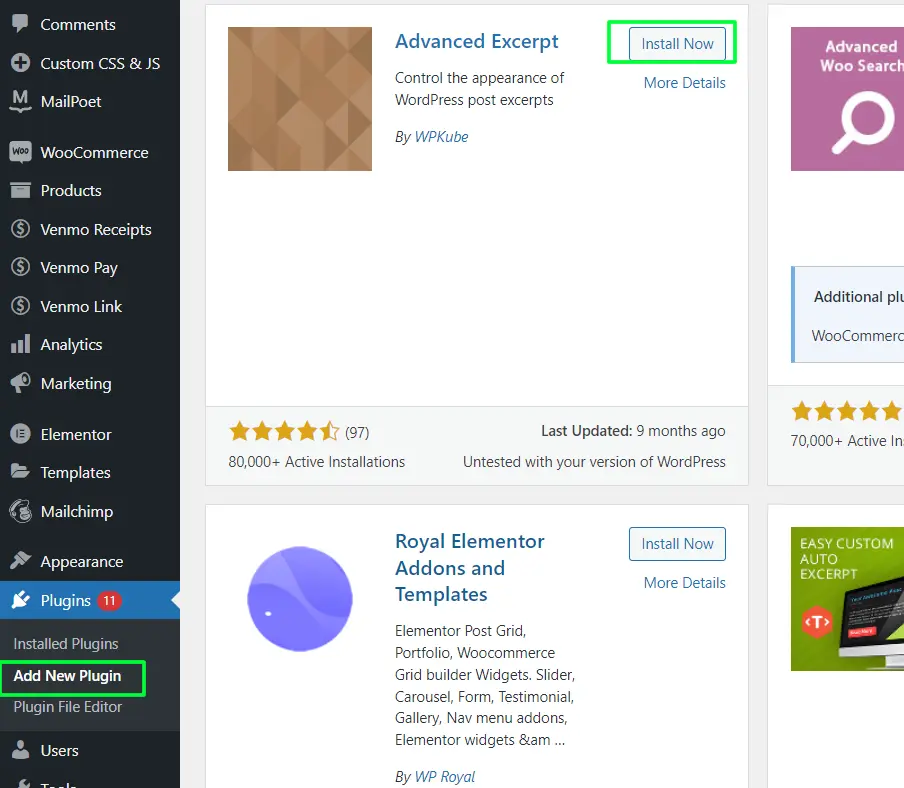Open Plugin File Editor submenu item
The height and width of the screenshot is (788, 904).
[68, 707]
